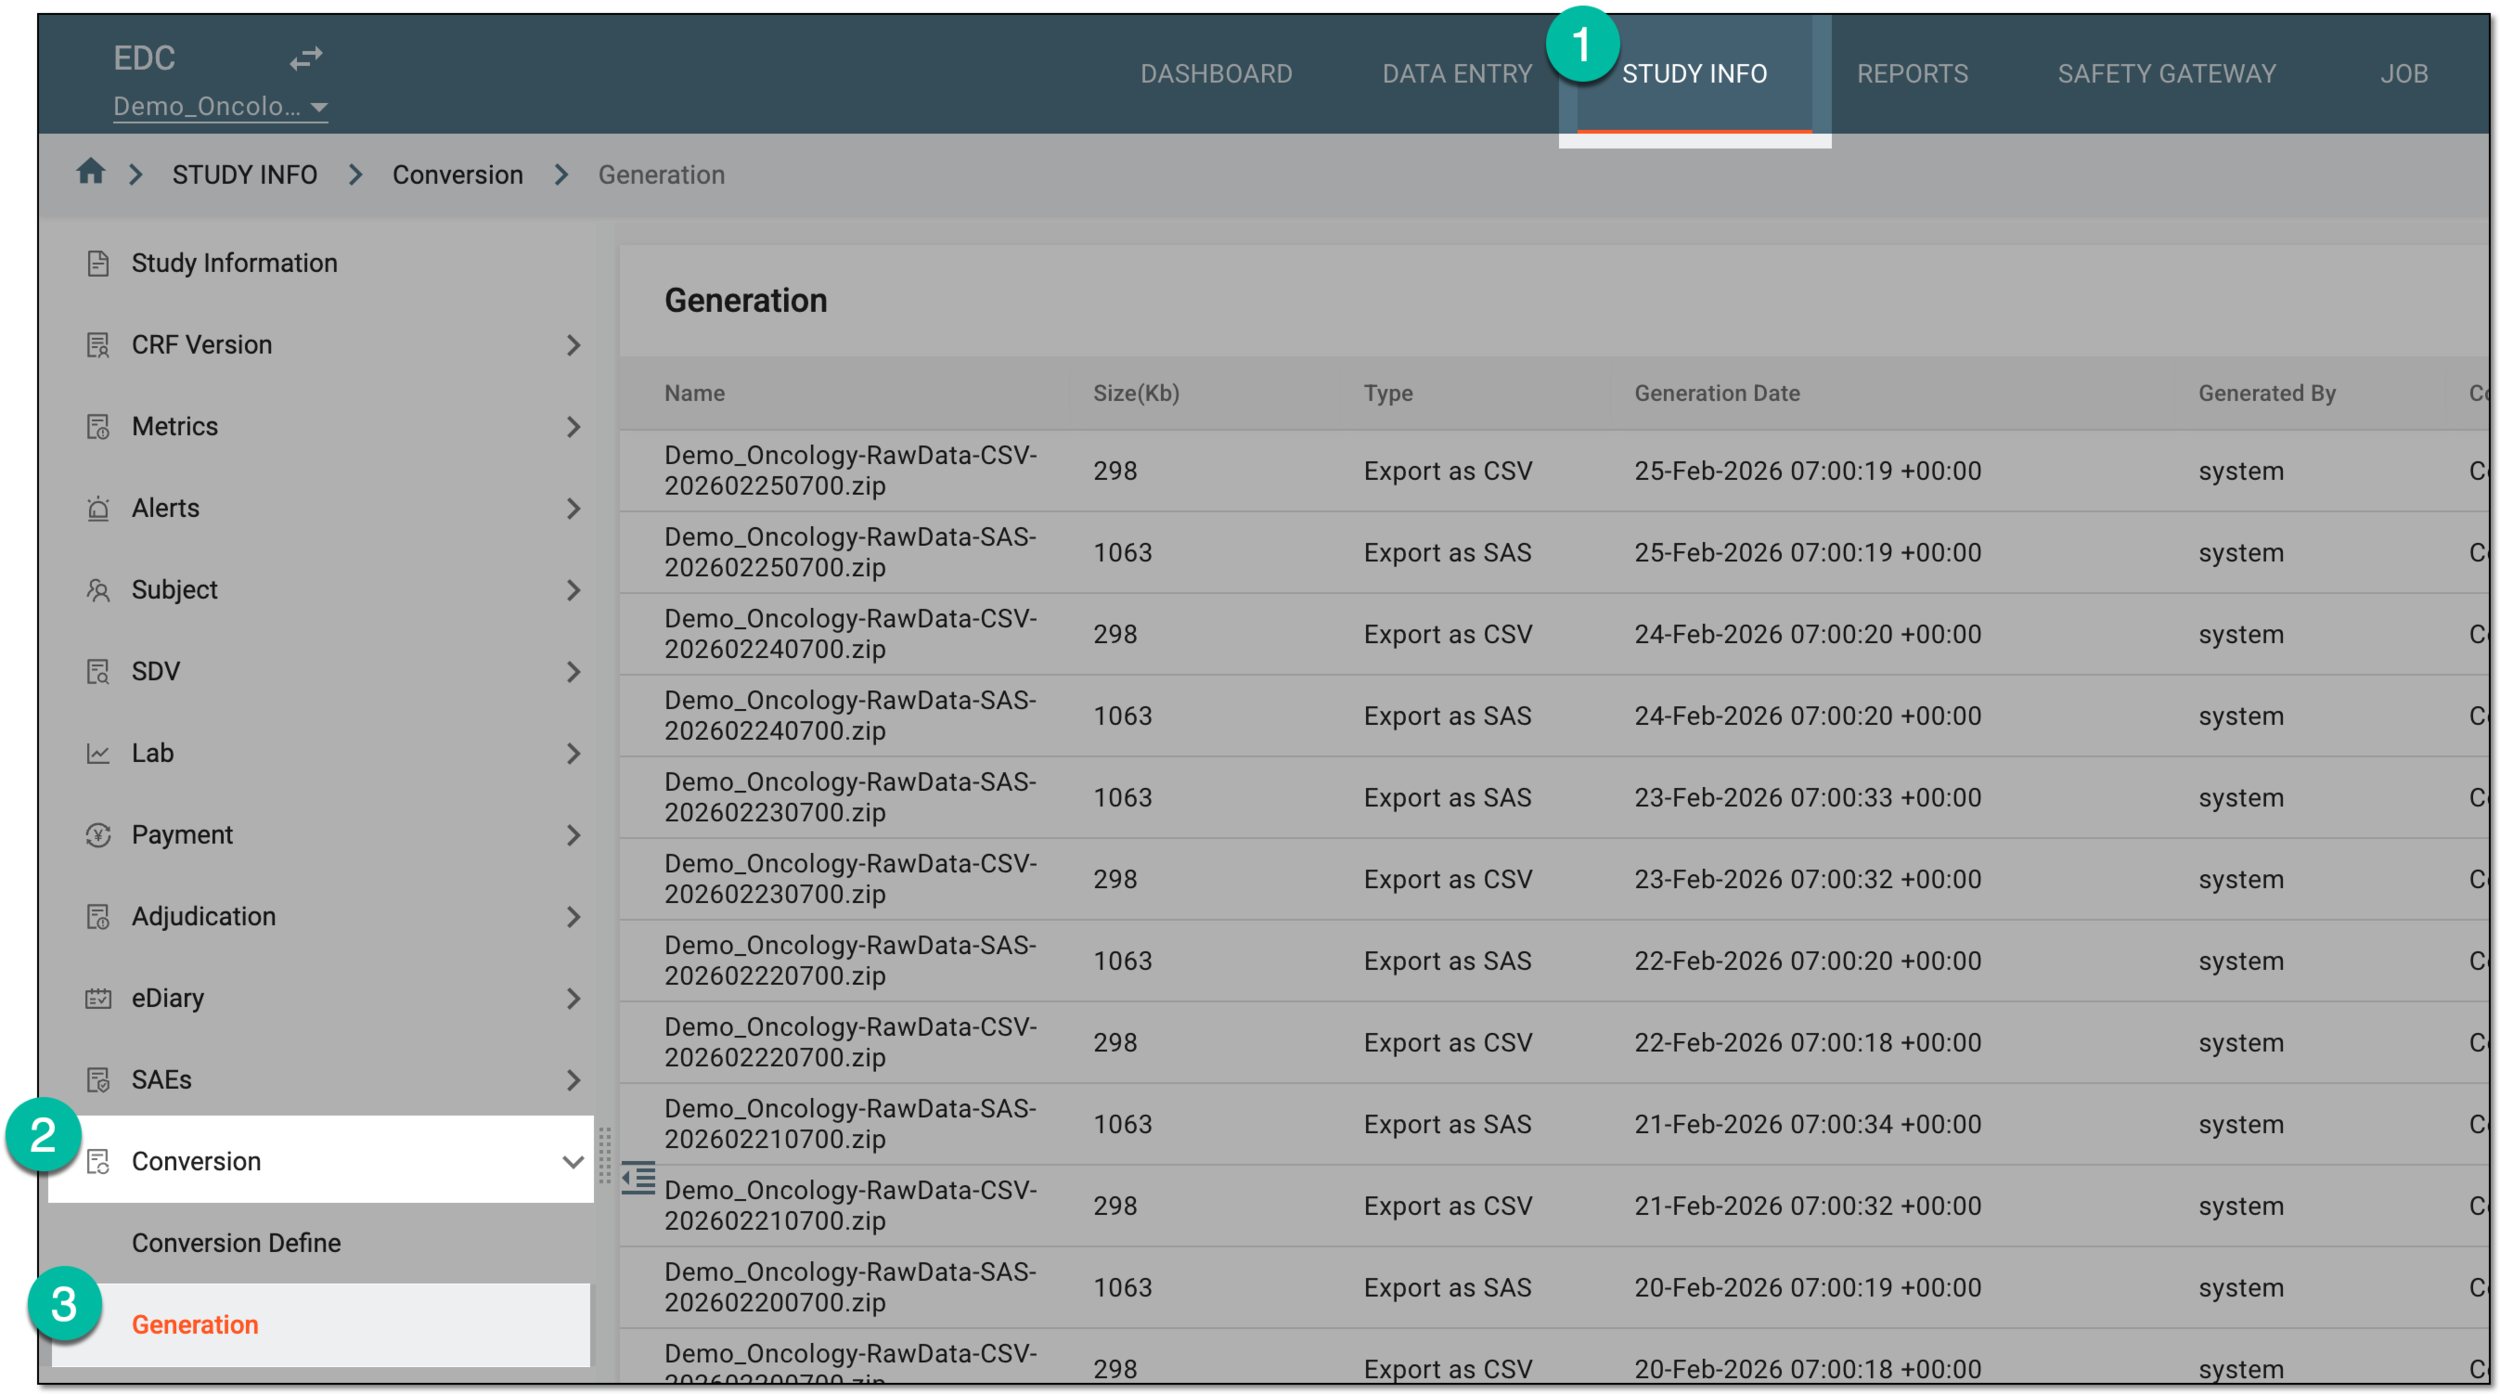Expand the Adjudication chevron
The height and width of the screenshot is (1394, 2500).
[573, 917]
